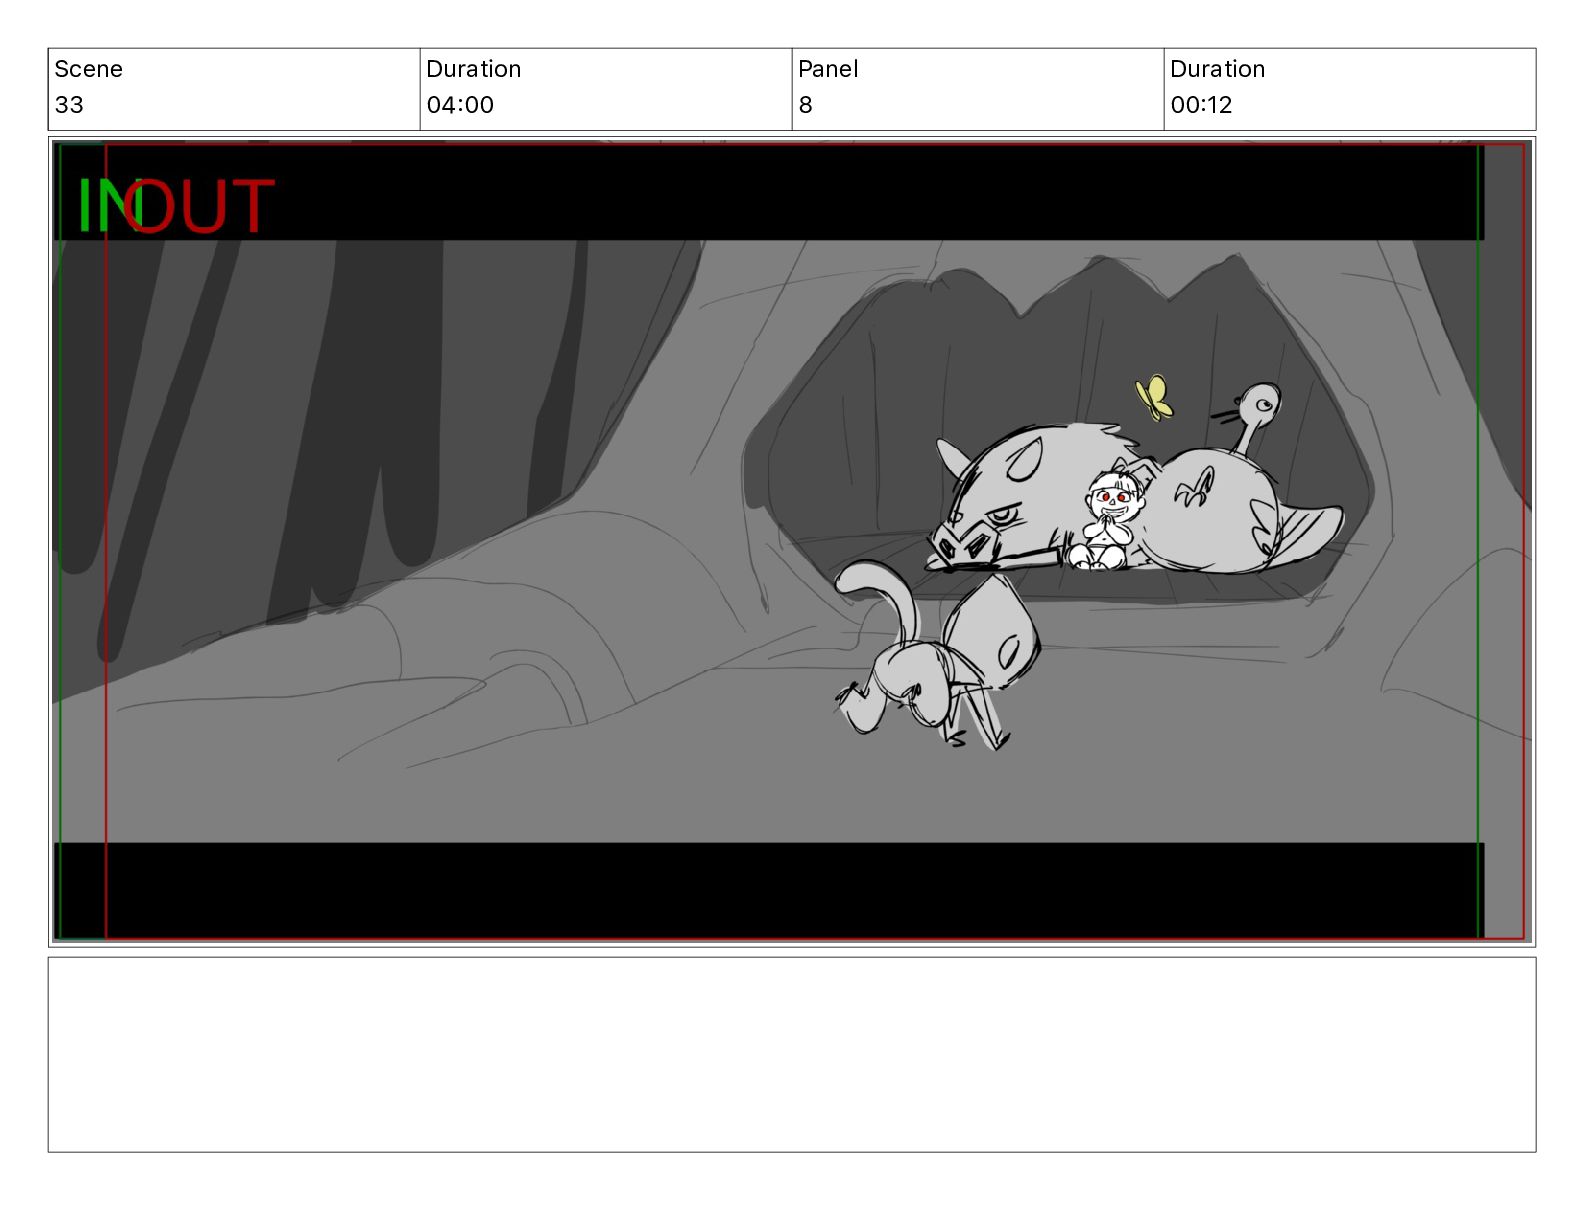
Task: Click the Panel label text
Action: point(828,69)
